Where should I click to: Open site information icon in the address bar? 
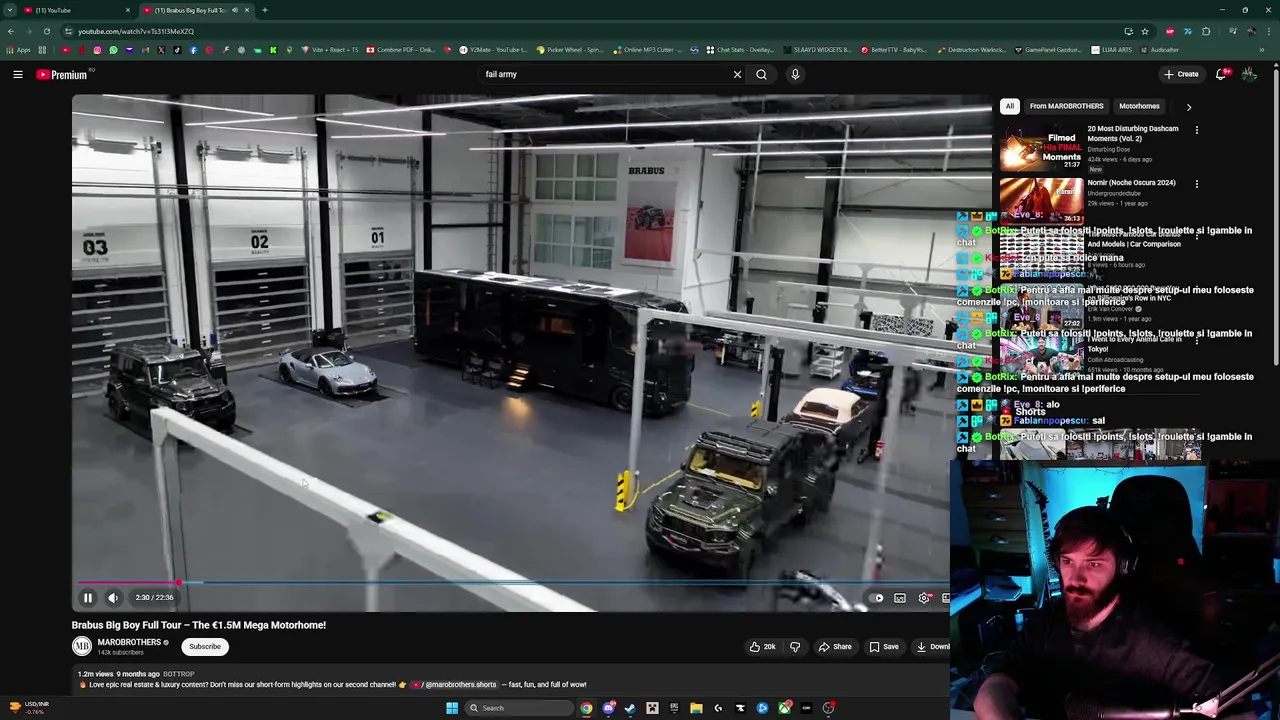(70, 31)
